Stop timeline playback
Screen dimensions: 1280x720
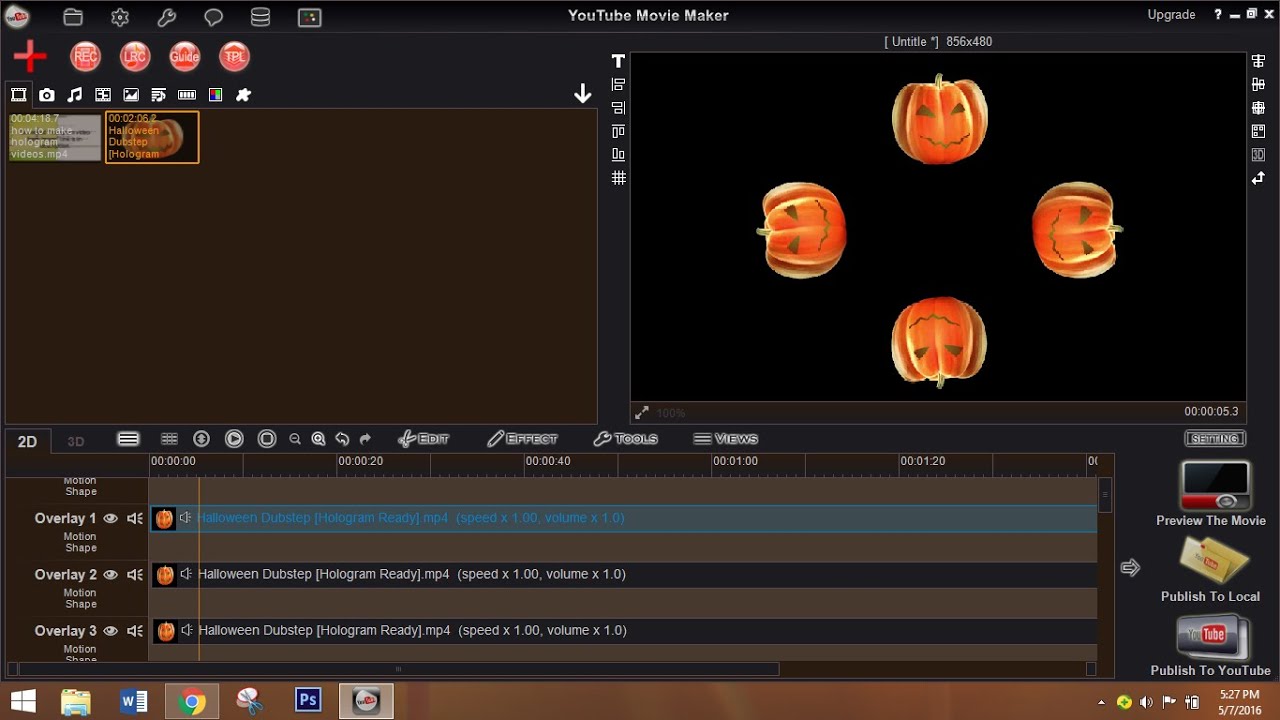click(x=267, y=439)
